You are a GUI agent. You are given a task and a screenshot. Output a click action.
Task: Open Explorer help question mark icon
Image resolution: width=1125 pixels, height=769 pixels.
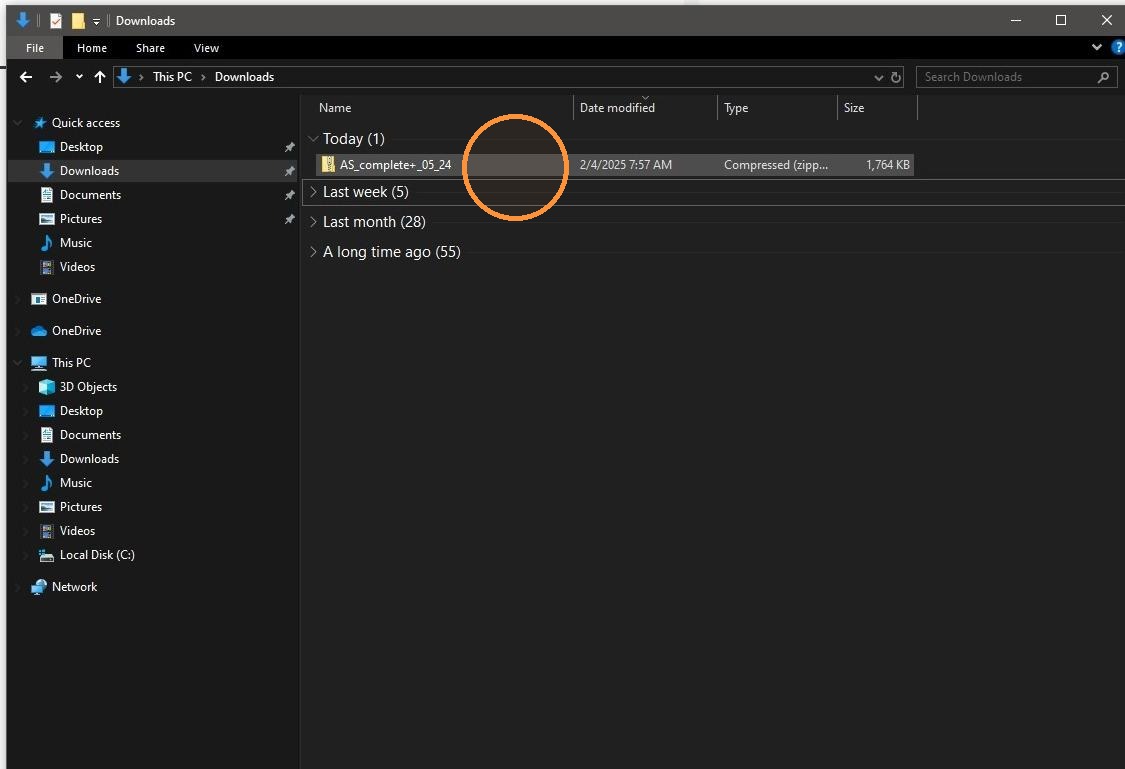click(1117, 48)
